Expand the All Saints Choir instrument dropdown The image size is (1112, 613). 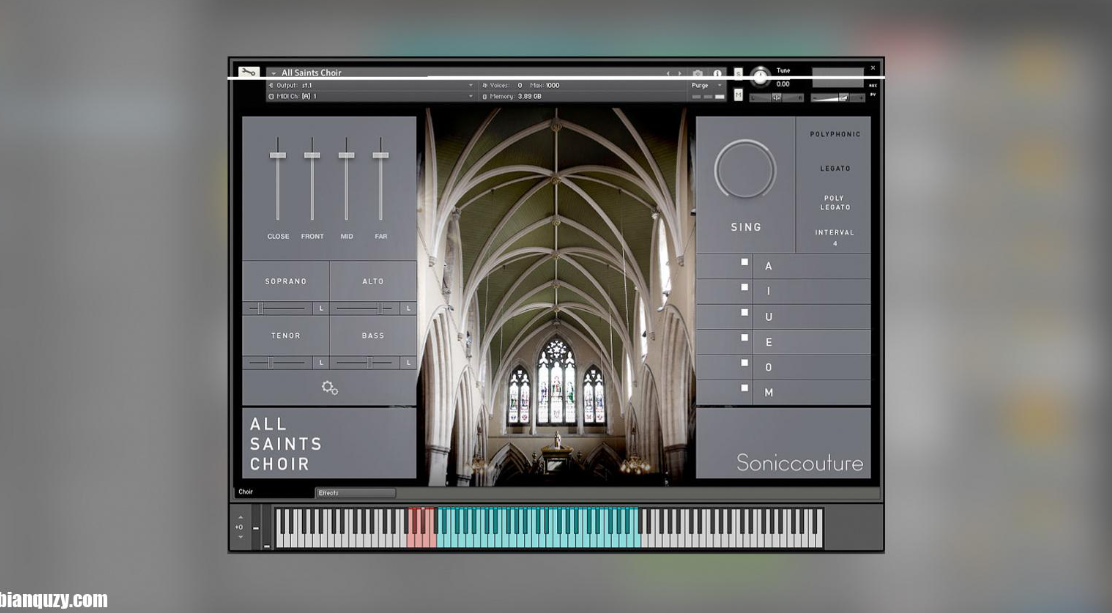click(273, 72)
